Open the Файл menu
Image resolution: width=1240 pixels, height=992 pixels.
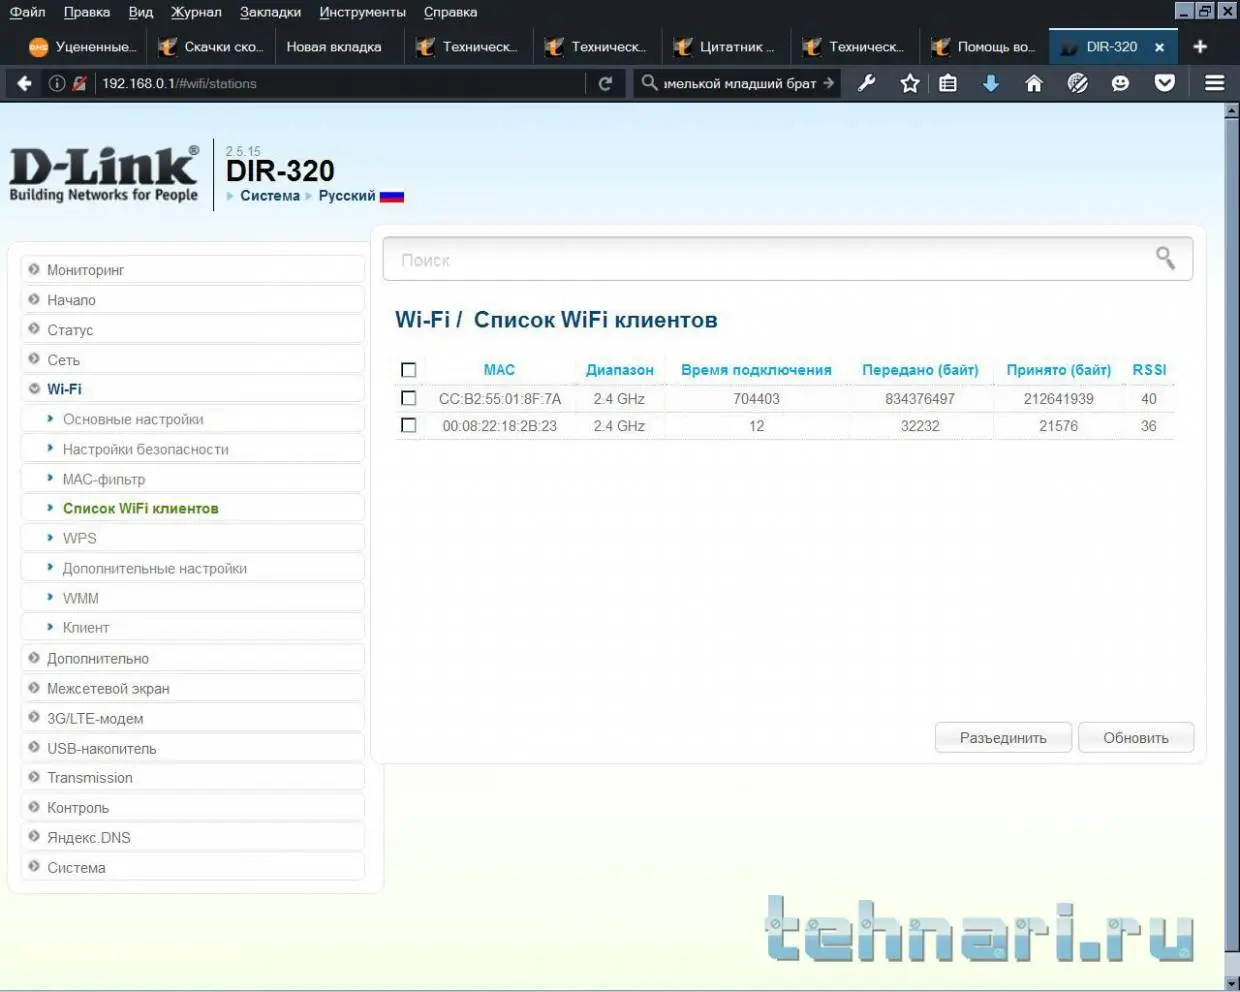[x=27, y=12]
